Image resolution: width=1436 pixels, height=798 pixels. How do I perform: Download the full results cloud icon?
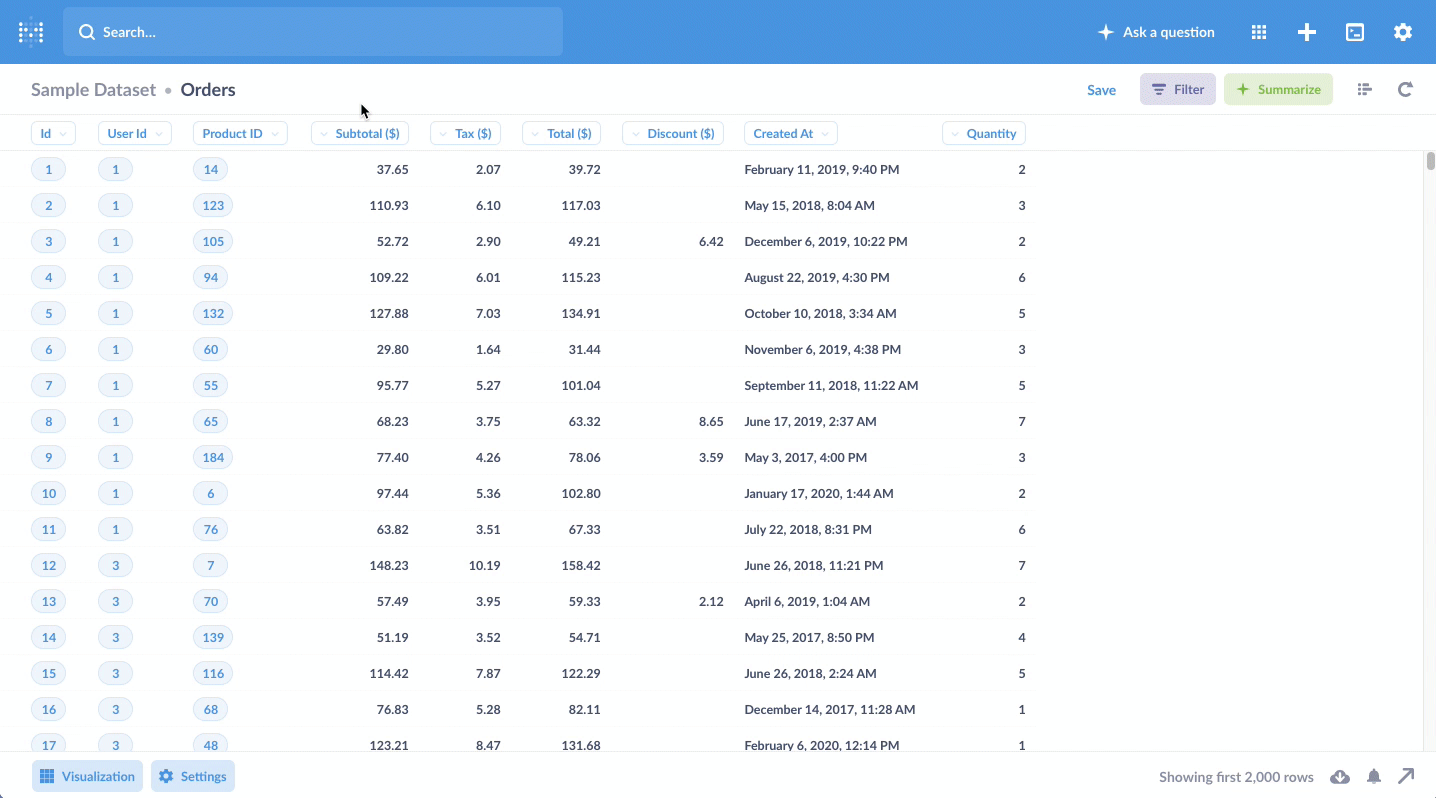pyautogui.click(x=1340, y=777)
